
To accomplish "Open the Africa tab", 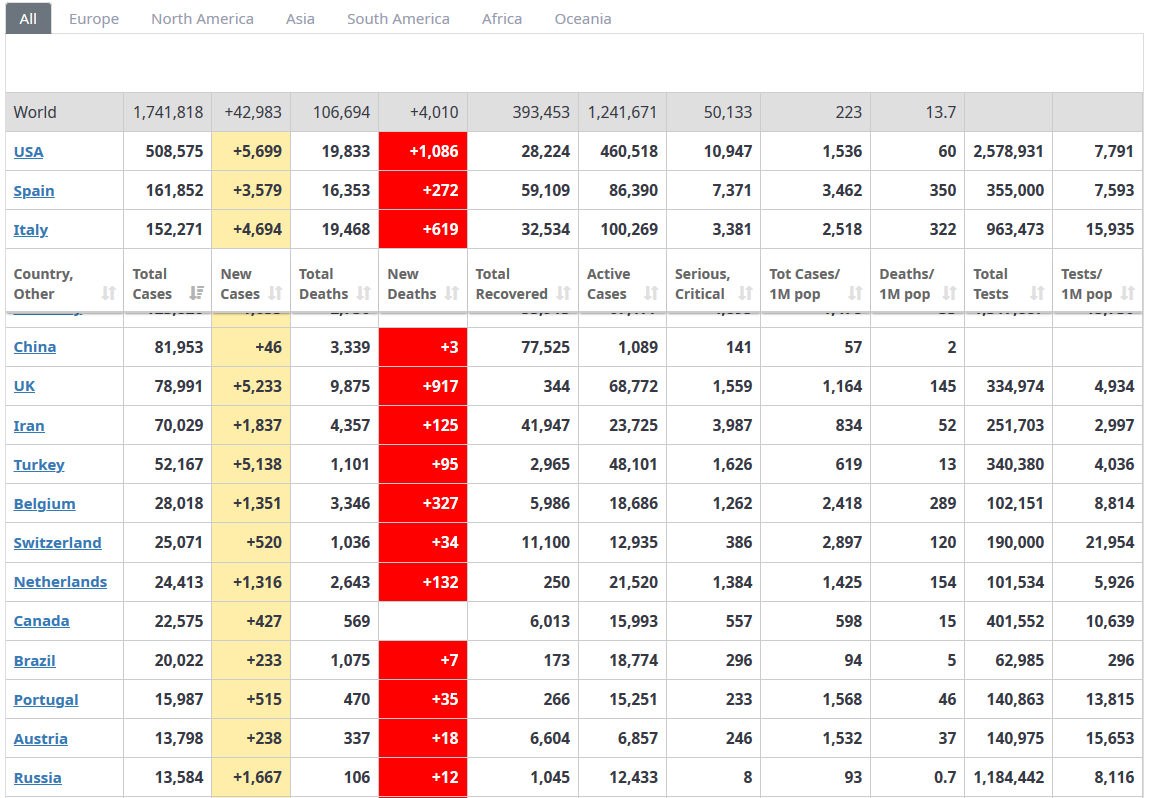I will point(502,18).
